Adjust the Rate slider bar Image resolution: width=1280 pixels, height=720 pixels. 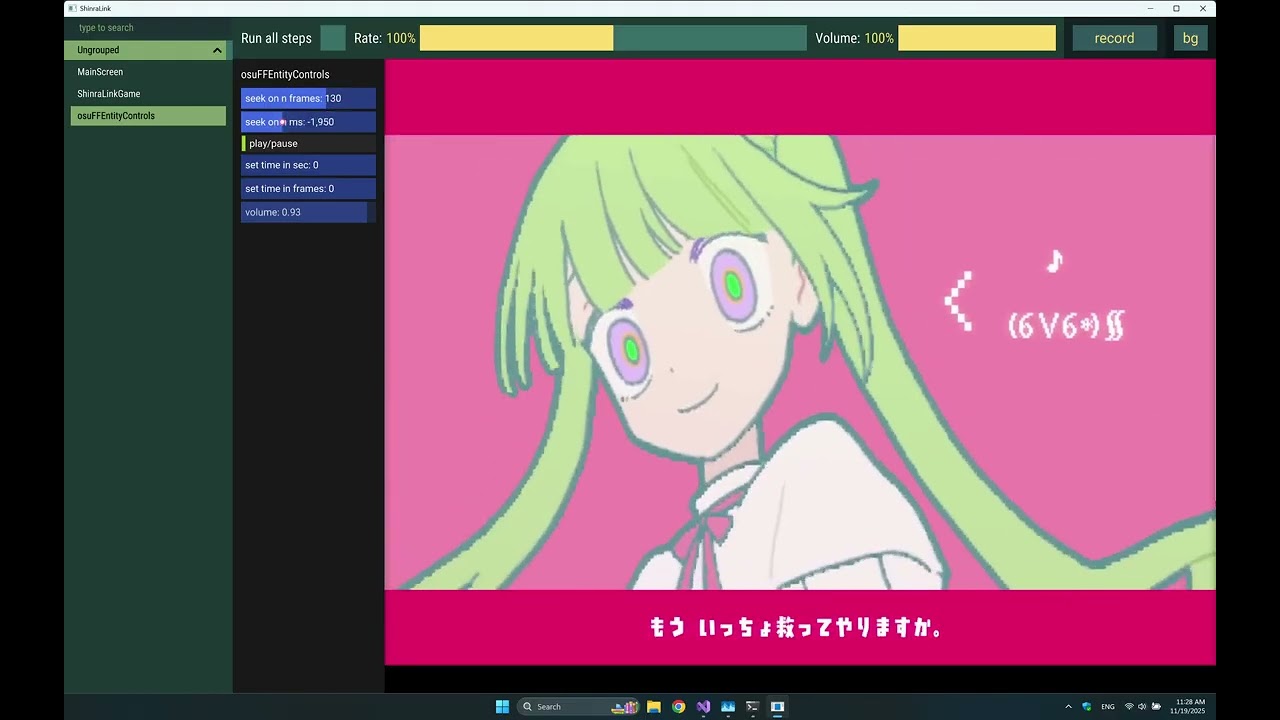point(613,38)
